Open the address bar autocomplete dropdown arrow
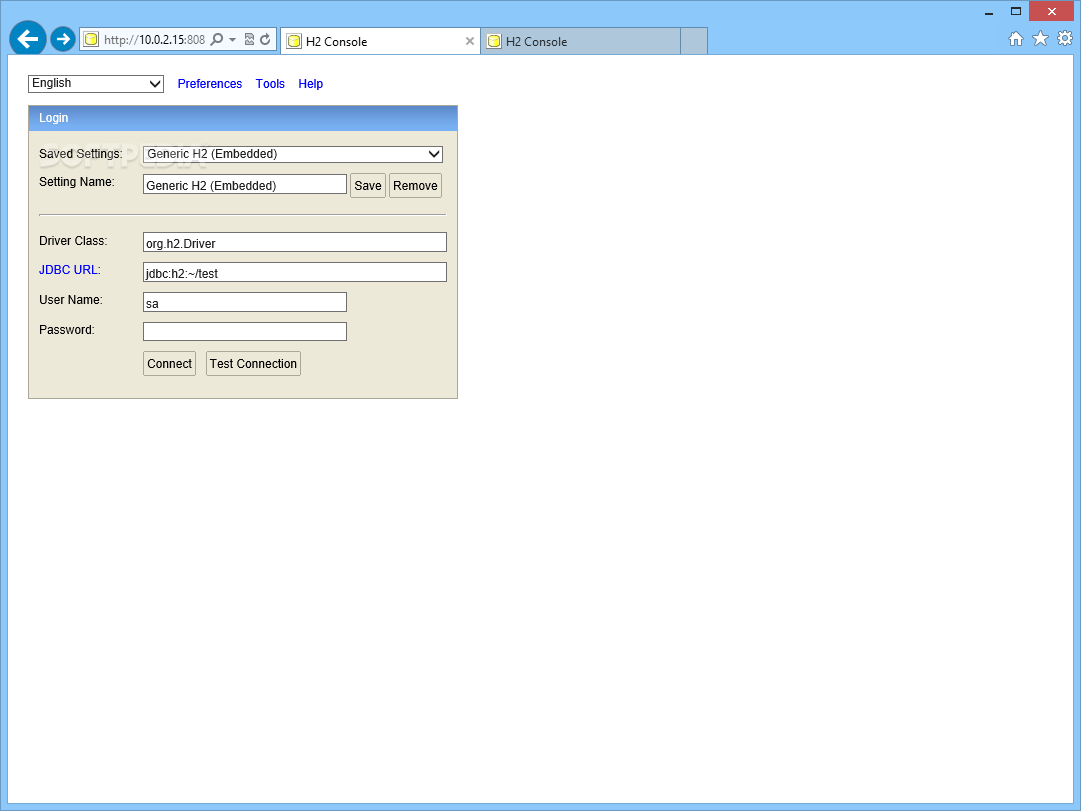Image resolution: width=1081 pixels, height=811 pixels. pyautogui.click(x=232, y=40)
